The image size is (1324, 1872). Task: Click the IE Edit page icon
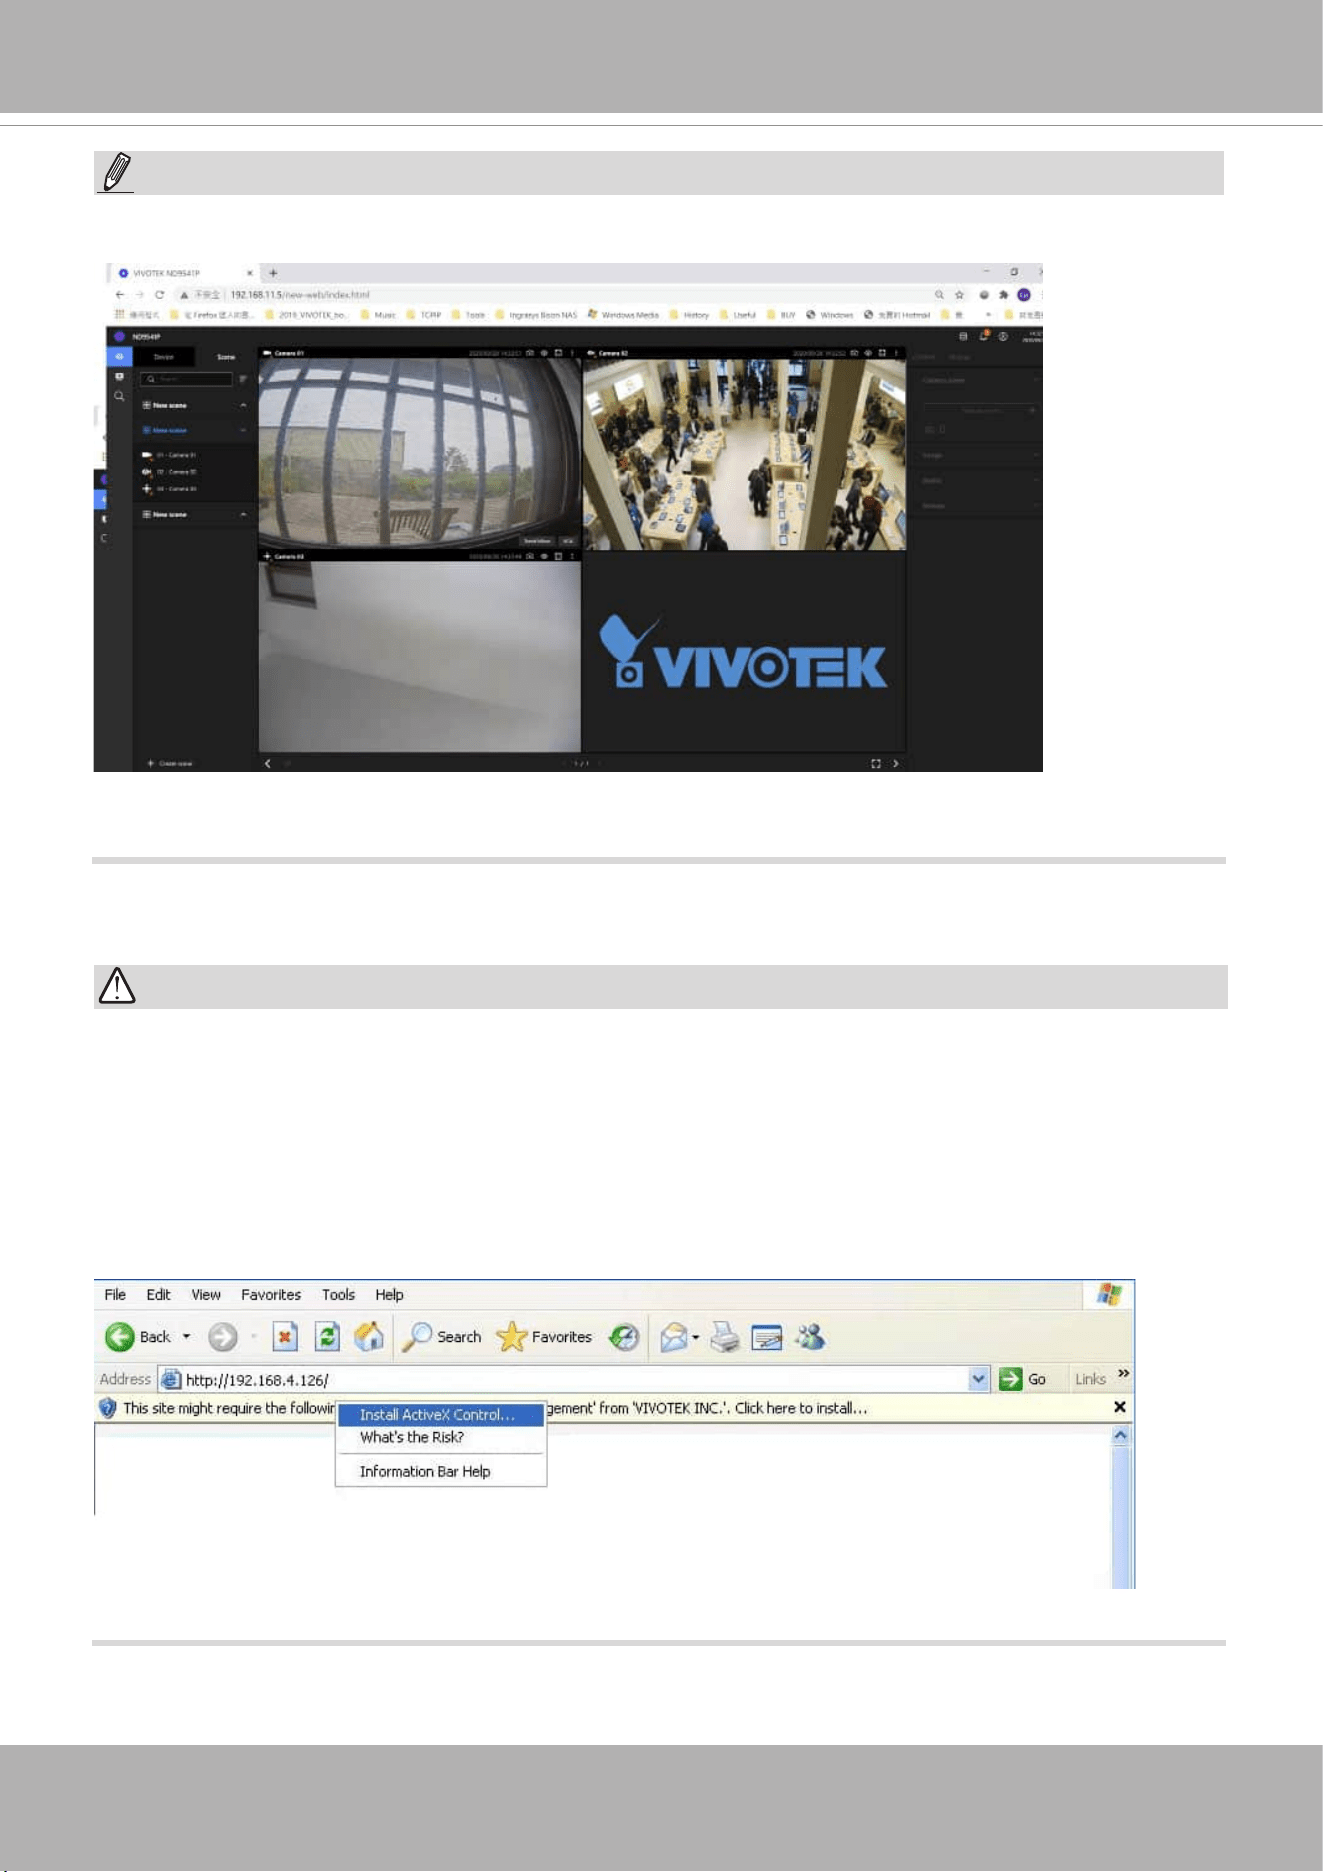pyautogui.click(x=767, y=1337)
